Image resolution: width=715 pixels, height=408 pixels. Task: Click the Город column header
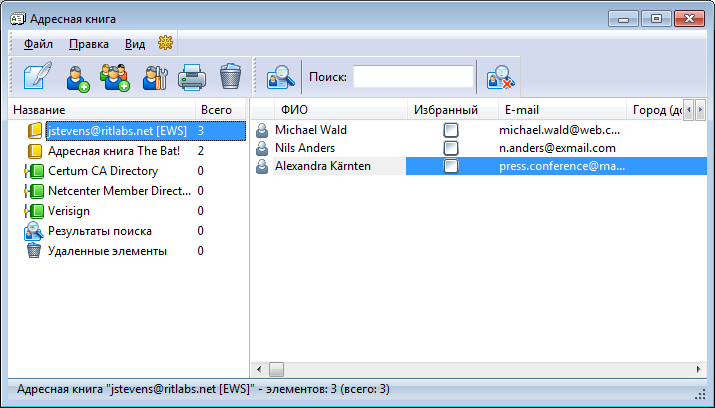(x=654, y=110)
